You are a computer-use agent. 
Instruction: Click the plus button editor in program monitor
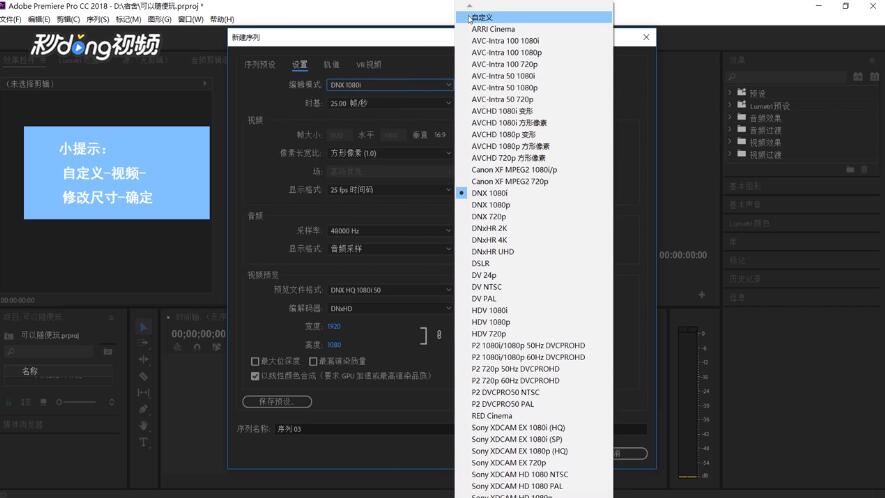(x=702, y=295)
